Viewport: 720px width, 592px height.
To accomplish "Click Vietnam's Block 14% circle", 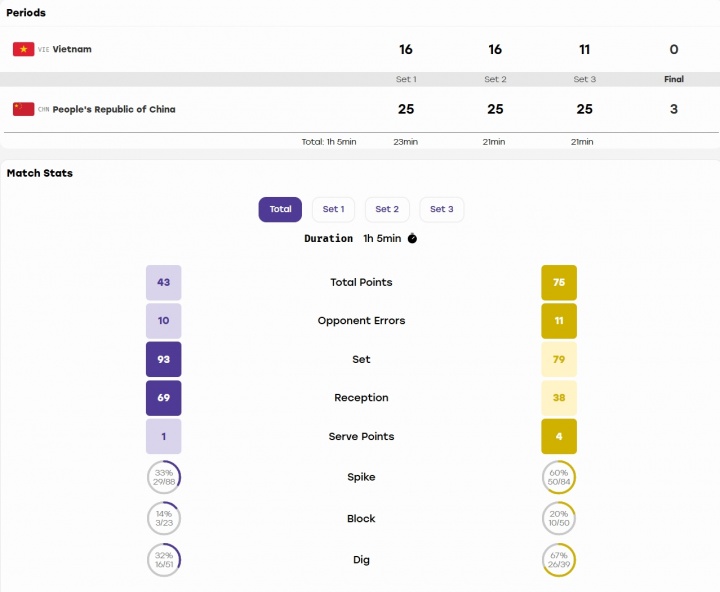I will (x=164, y=519).
